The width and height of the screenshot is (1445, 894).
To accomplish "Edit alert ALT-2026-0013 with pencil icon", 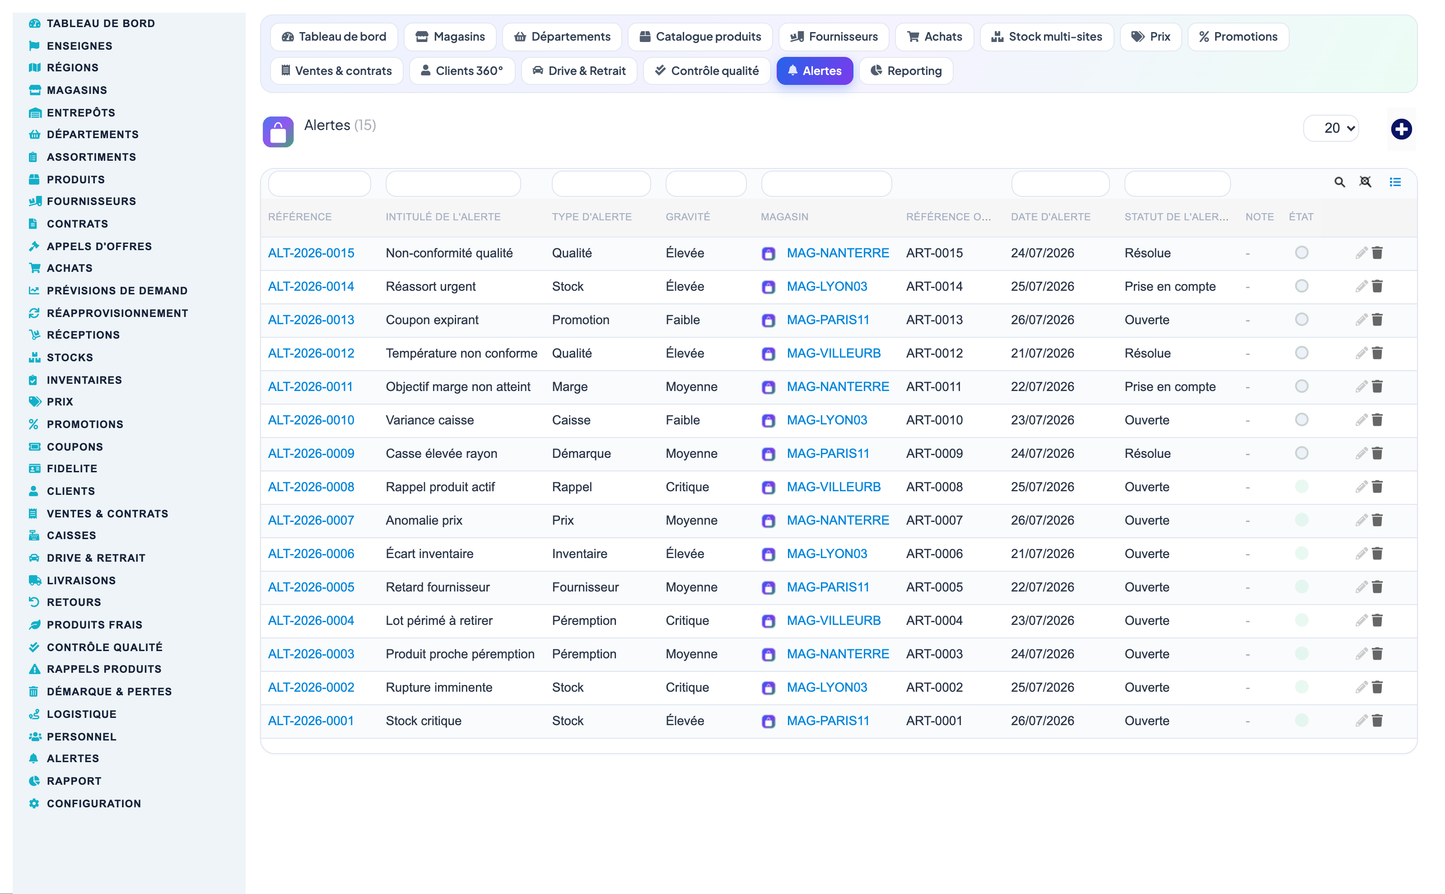I will click(x=1361, y=320).
